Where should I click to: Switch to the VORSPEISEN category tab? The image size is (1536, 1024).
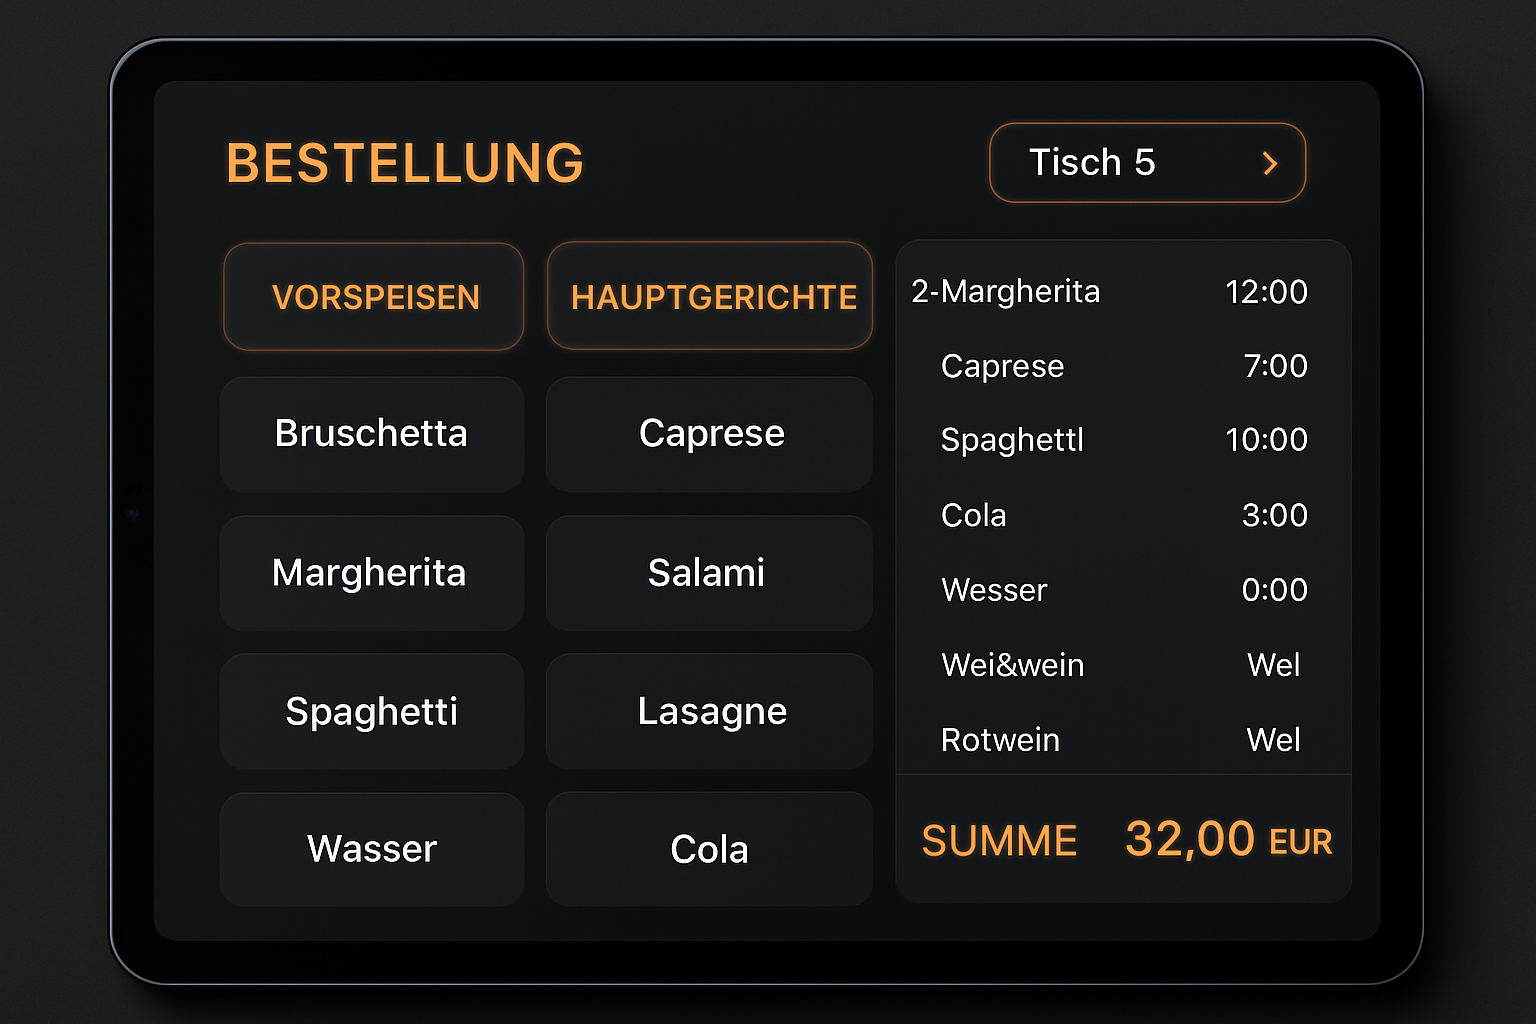pyautogui.click(x=374, y=297)
